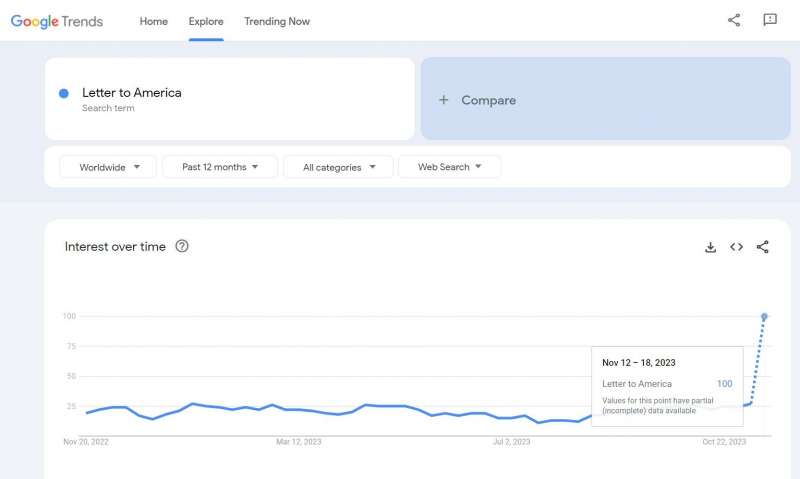Click the share icon in top header
The image size is (800, 479).
(x=734, y=20)
